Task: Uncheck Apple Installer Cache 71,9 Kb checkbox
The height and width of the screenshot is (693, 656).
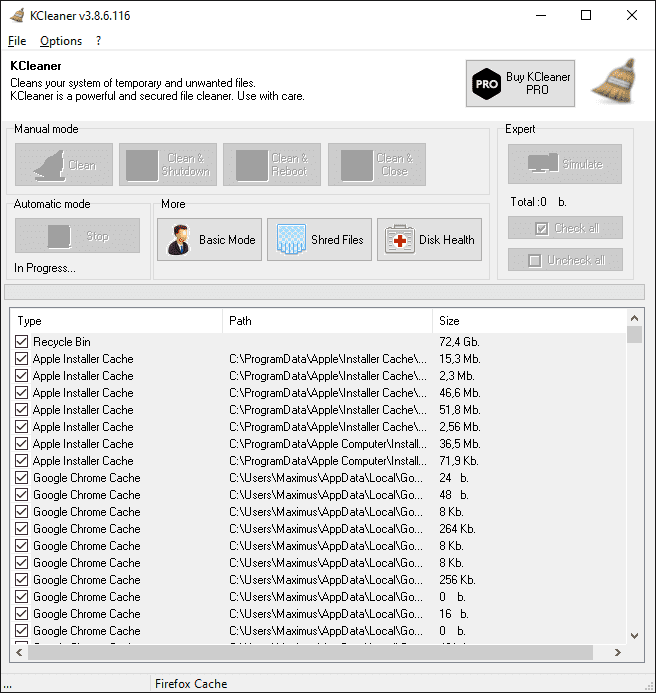Action: [x=21, y=461]
